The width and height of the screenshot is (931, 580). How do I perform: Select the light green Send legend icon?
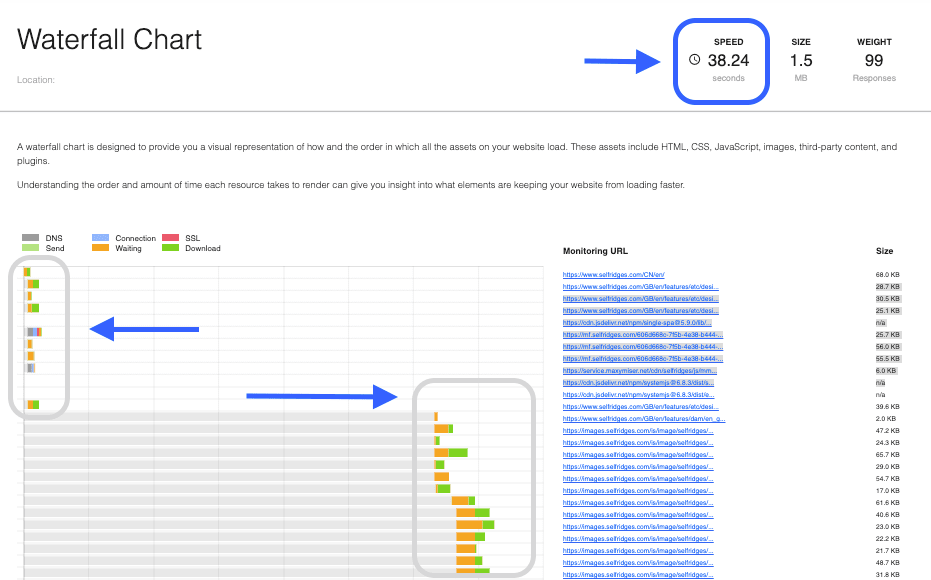click(x=31, y=248)
